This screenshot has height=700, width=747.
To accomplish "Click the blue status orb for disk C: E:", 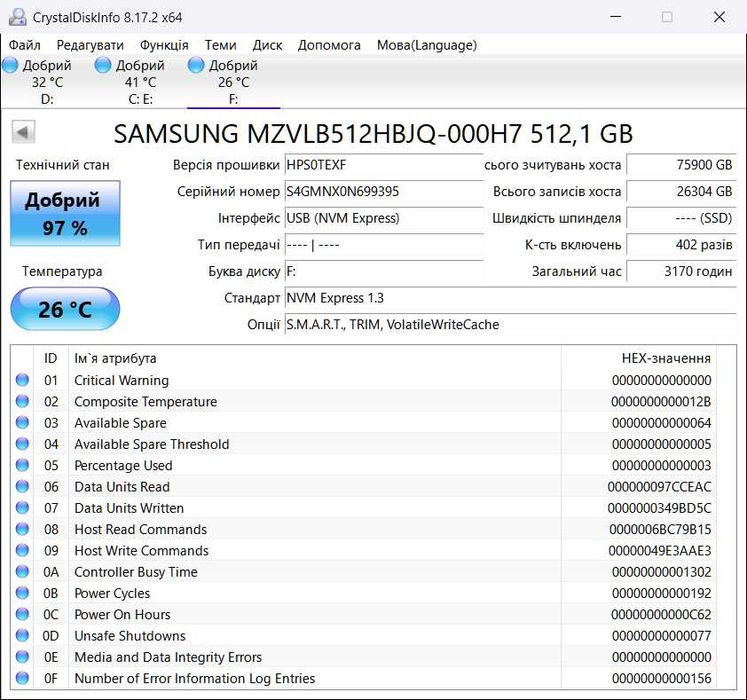I will (x=103, y=65).
